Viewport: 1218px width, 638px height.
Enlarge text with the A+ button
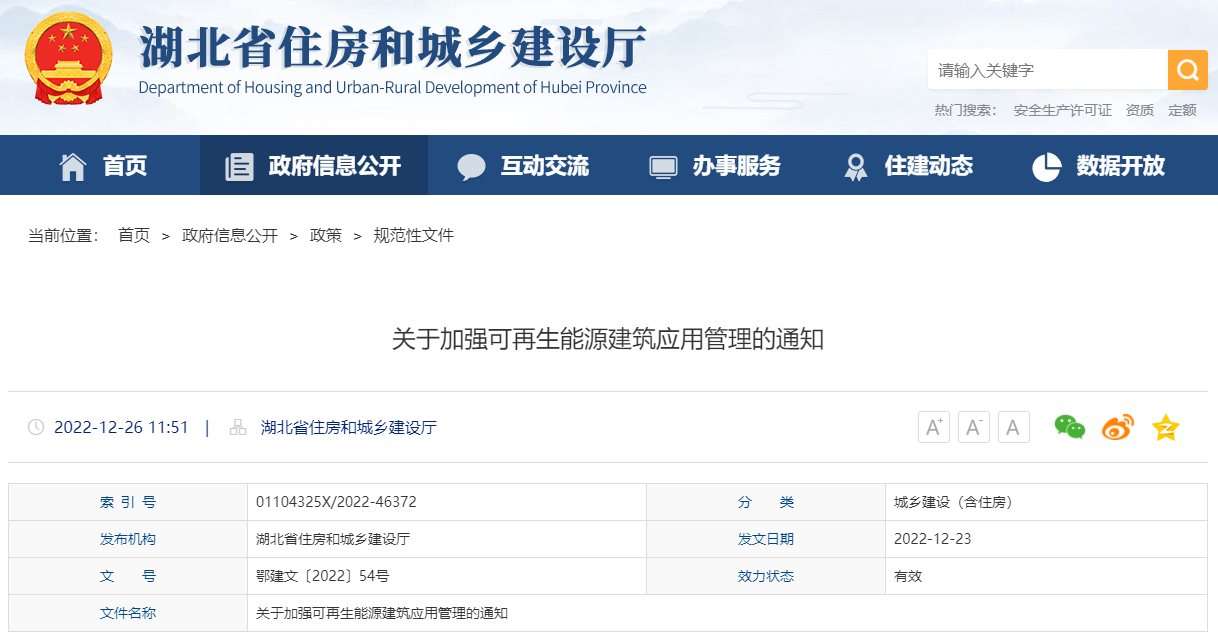point(933,426)
